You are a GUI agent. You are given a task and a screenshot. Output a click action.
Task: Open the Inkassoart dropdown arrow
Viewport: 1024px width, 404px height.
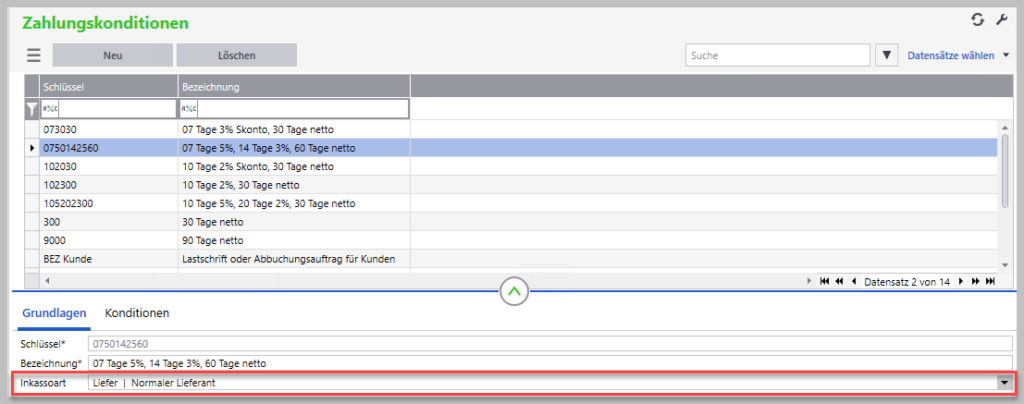[x=1002, y=383]
